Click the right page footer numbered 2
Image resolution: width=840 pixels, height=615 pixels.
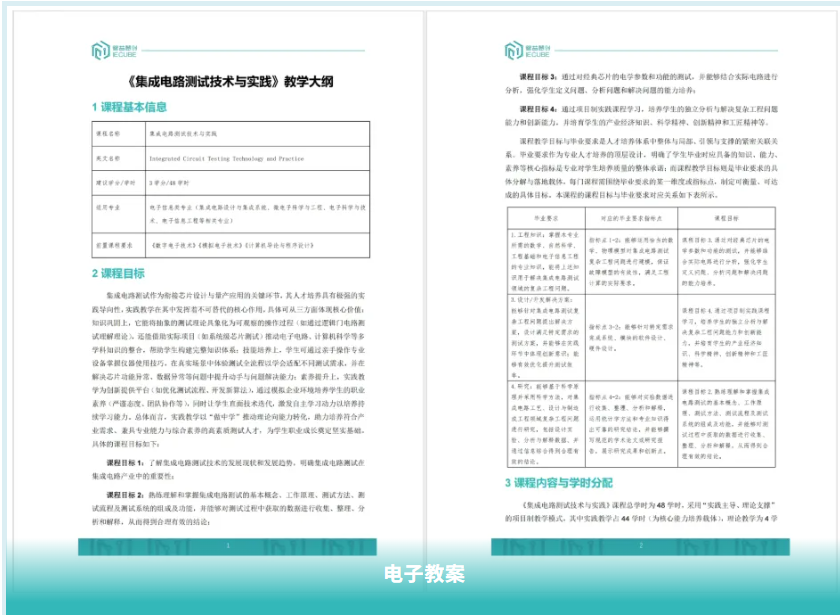click(x=640, y=546)
